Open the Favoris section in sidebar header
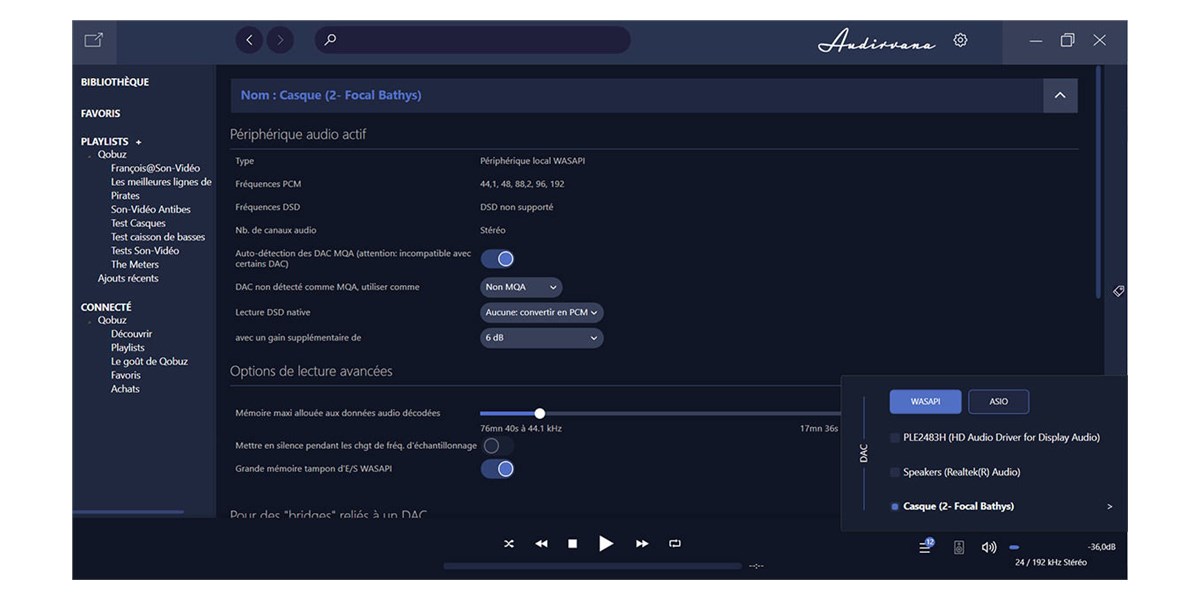Viewport: 1200px width, 600px height. coord(100,114)
